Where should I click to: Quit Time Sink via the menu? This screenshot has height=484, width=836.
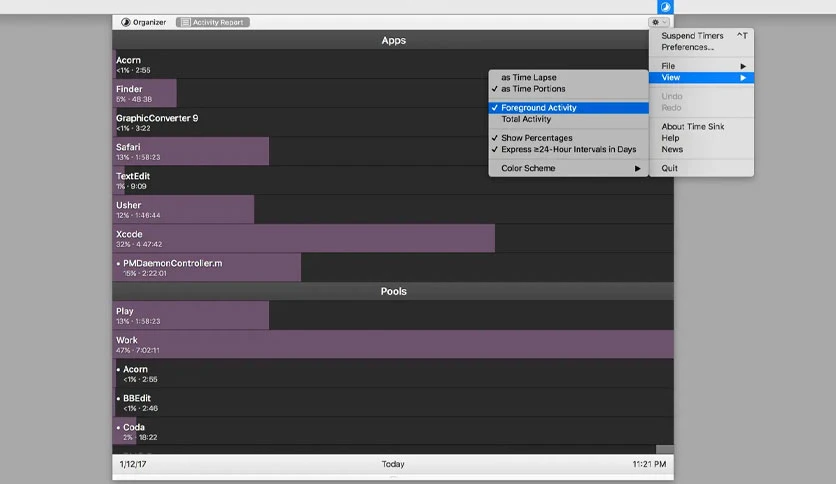click(x=701, y=168)
